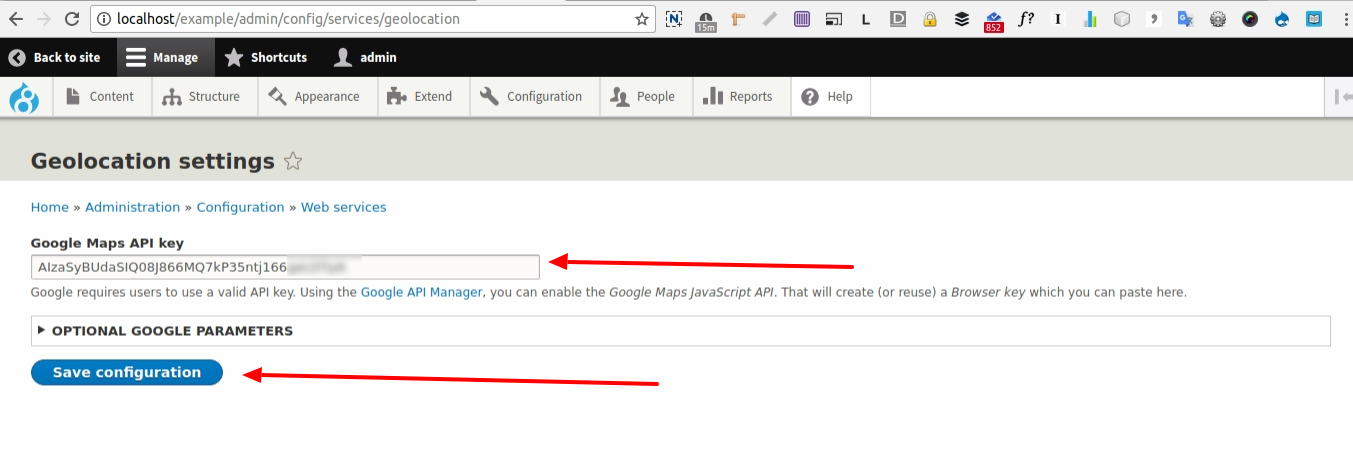This screenshot has height=462, width=1353.
Task: Reload the page with the refresh icon
Action: [x=72, y=19]
